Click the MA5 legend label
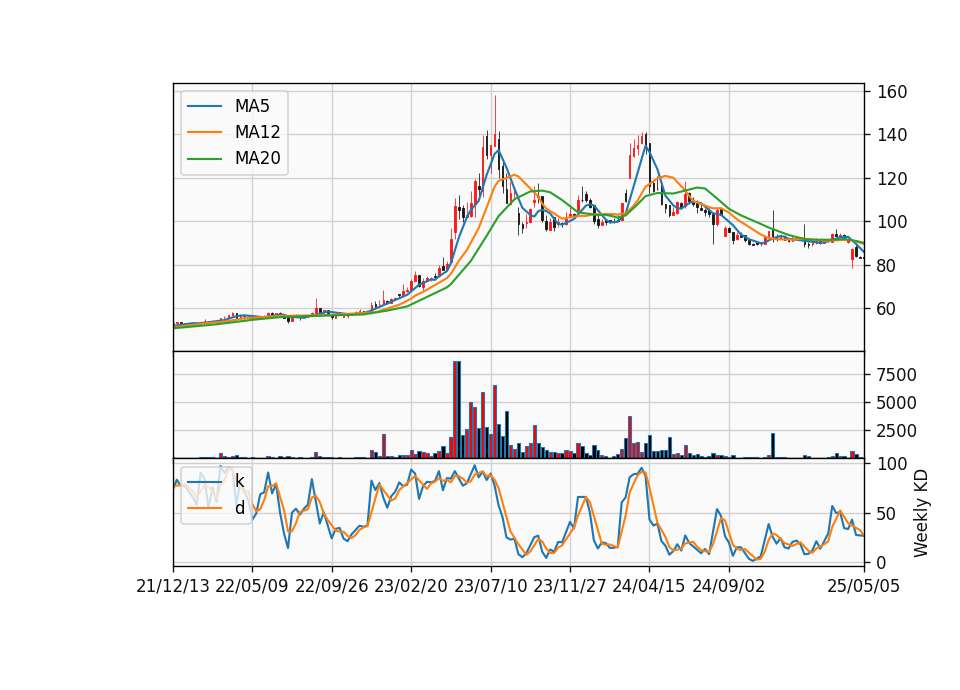 [x=252, y=106]
